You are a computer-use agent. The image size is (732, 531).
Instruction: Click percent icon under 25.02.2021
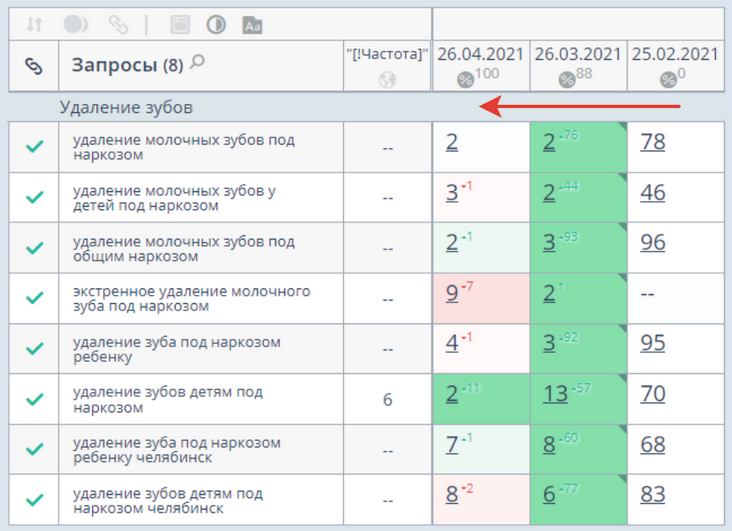pos(668,80)
